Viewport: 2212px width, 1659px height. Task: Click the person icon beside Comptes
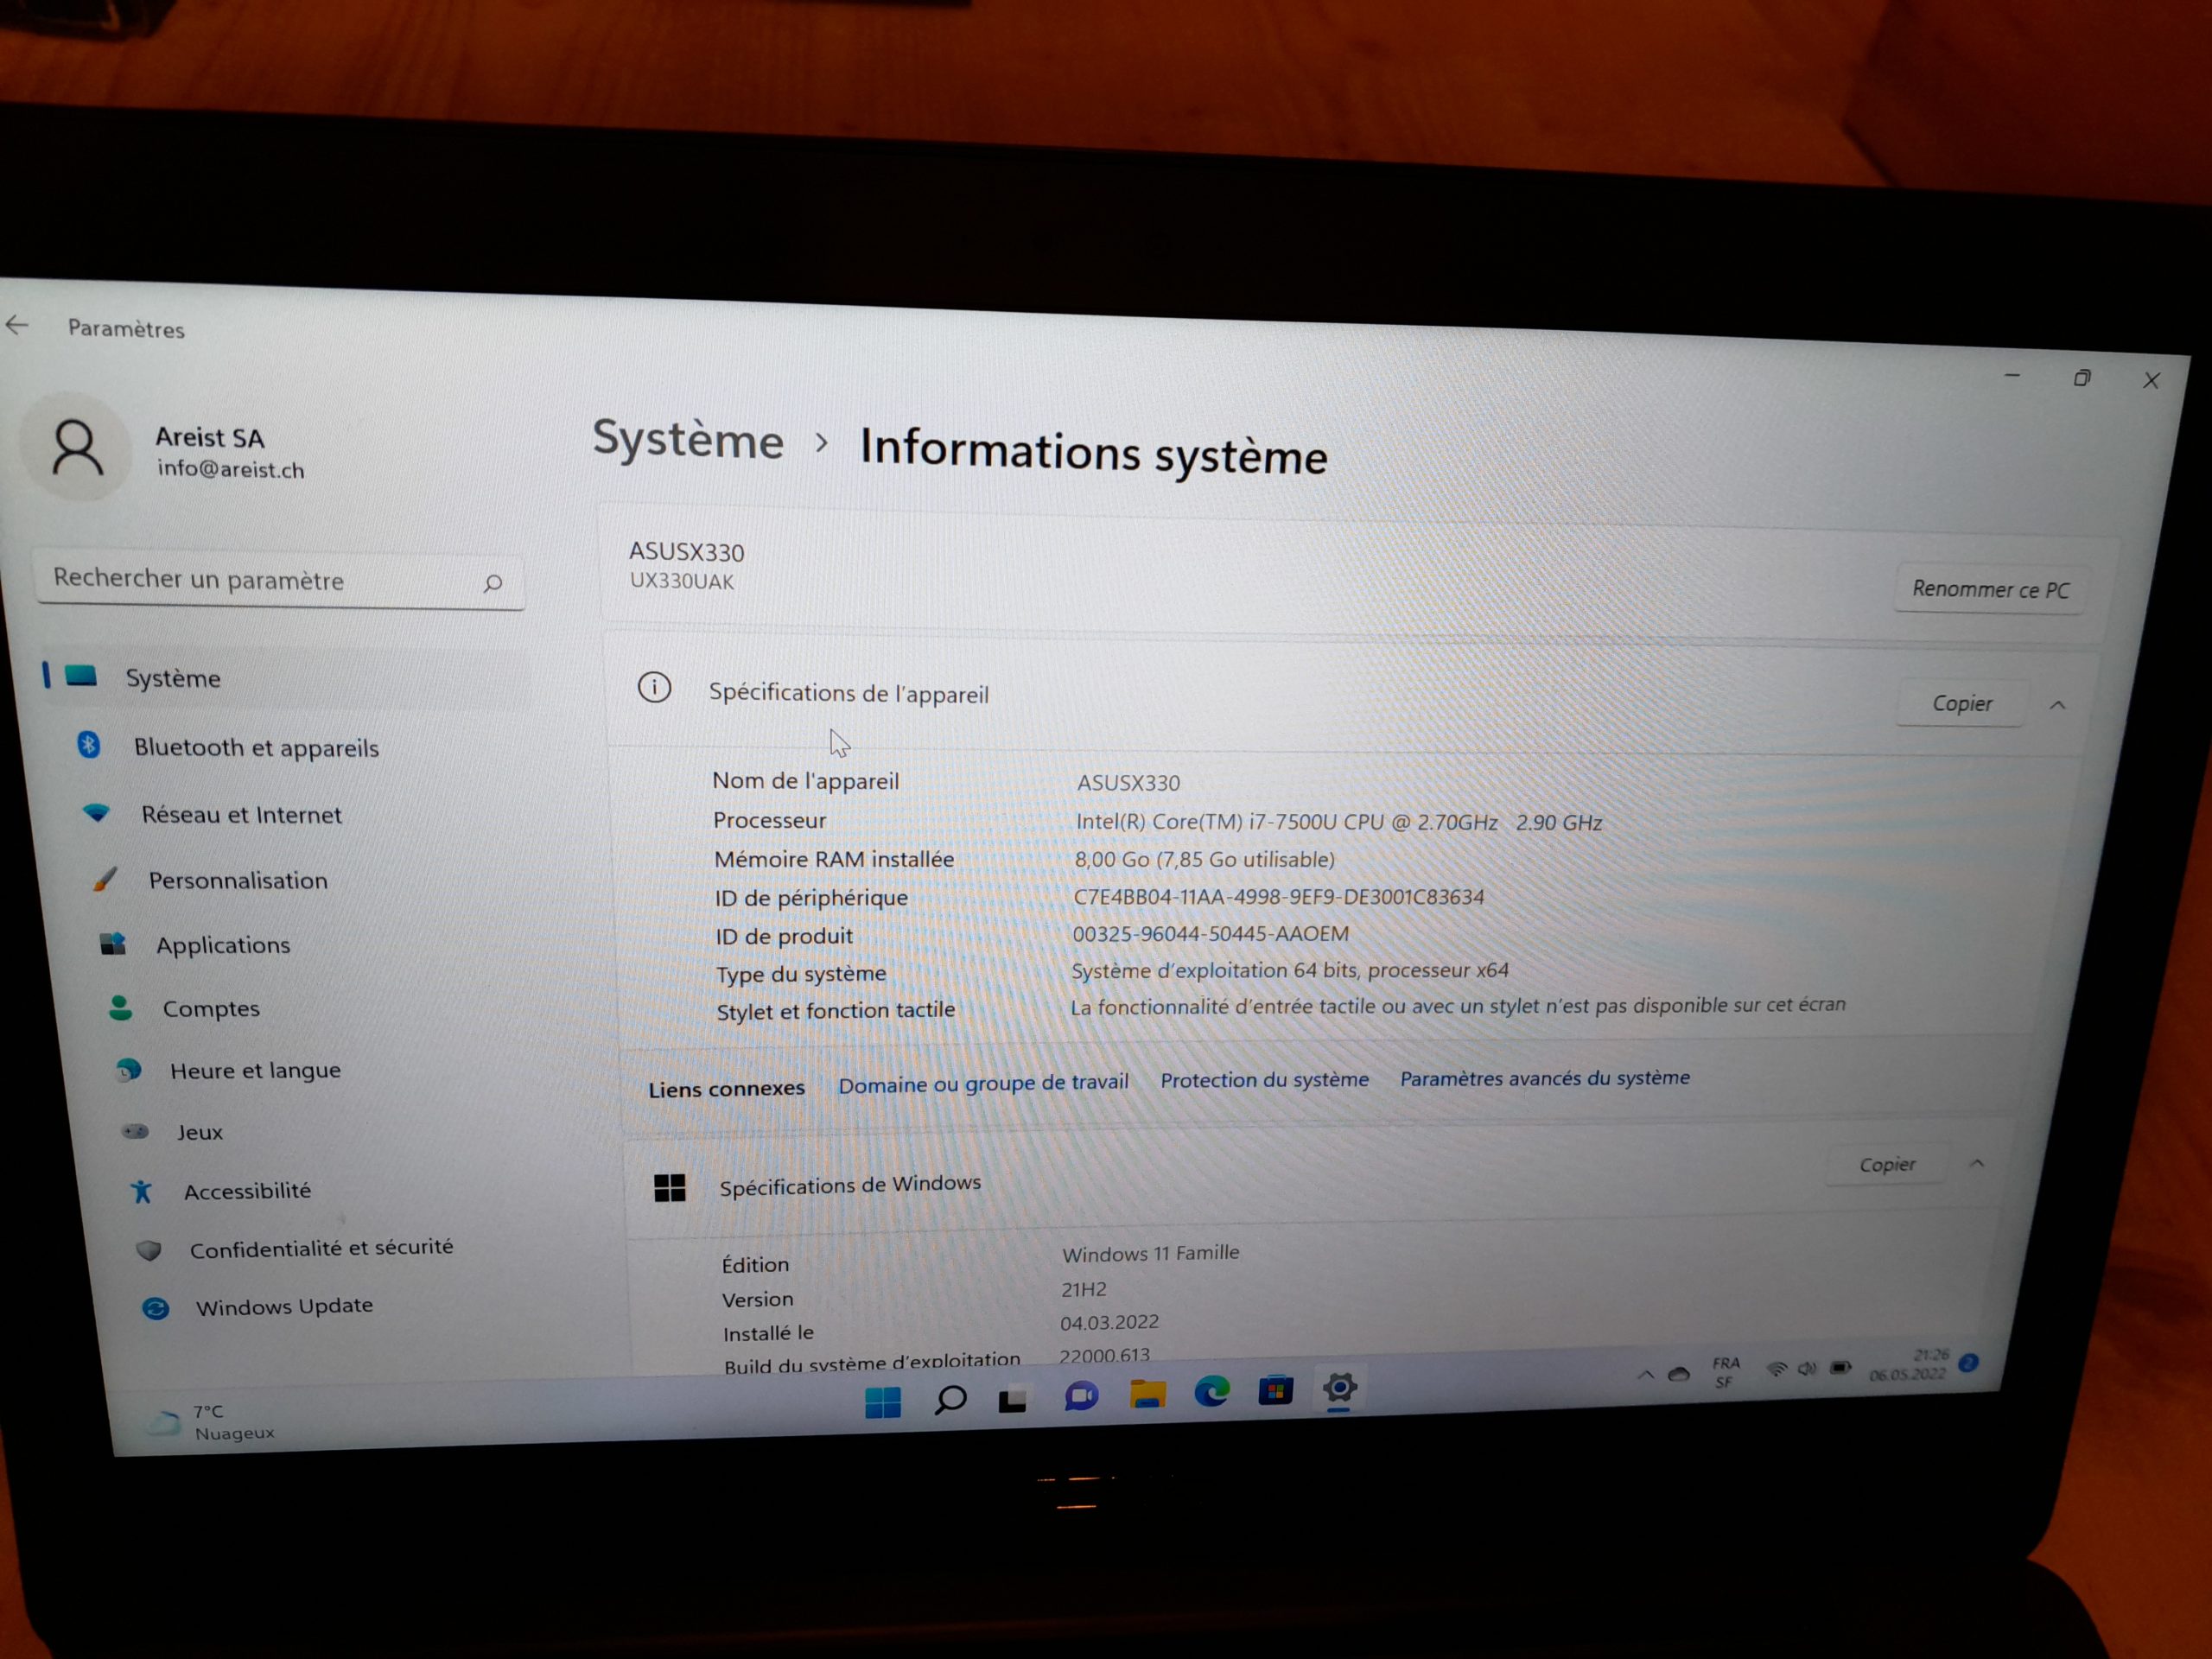pos(120,1007)
